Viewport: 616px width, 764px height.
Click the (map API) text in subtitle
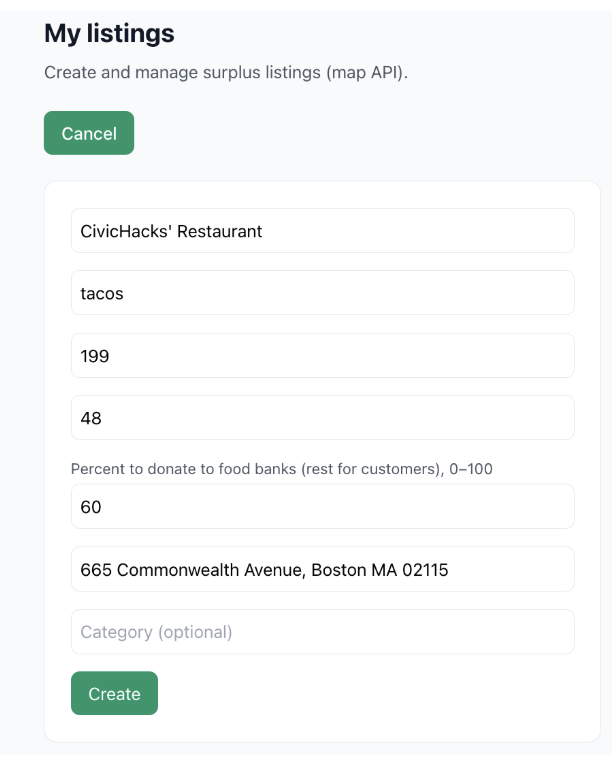[x=366, y=73]
